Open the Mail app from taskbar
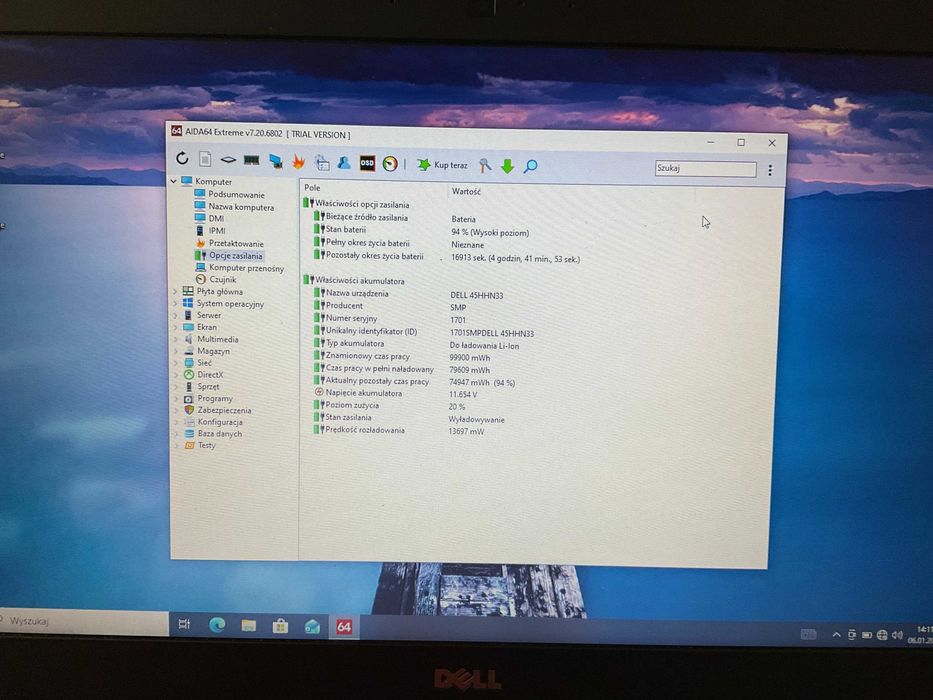The height and width of the screenshot is (700, 933). point(312,627)
